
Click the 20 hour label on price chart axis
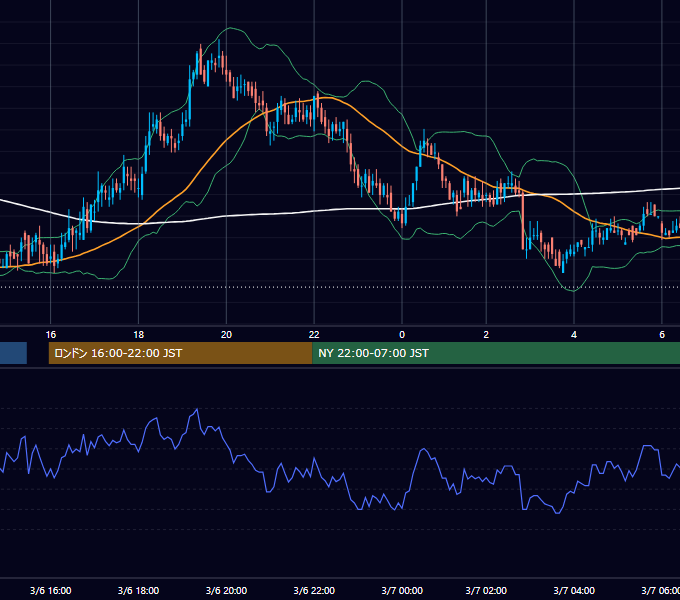tap(226, 335)
